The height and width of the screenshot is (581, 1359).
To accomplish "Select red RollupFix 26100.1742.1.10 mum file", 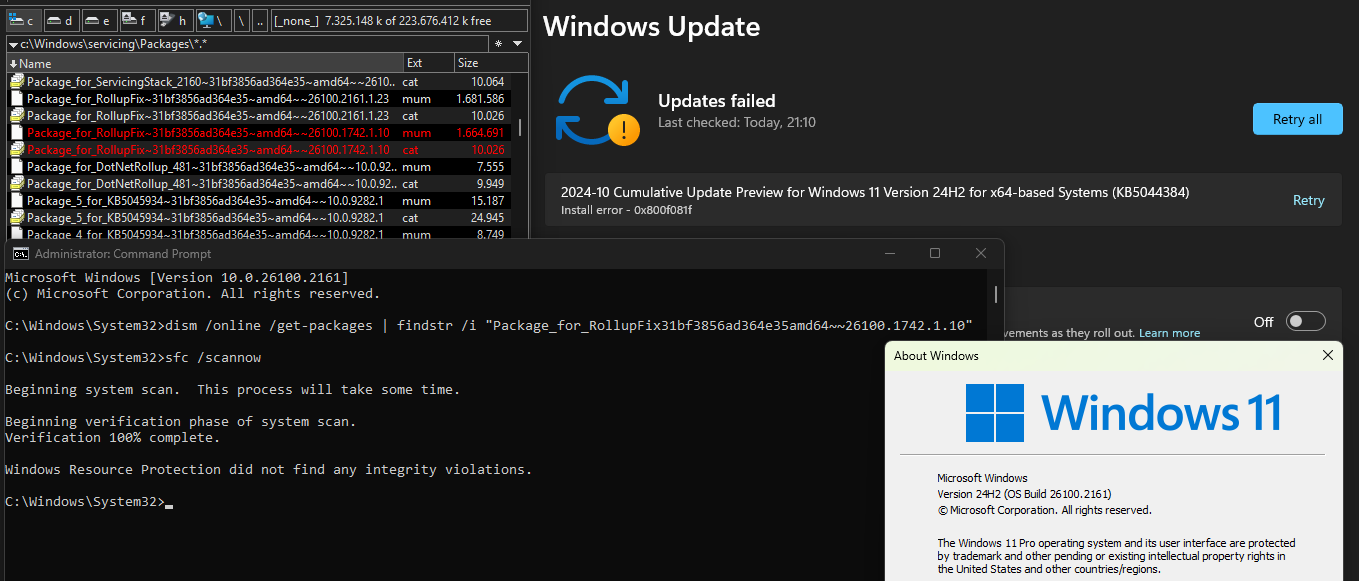I will tap(258, 132).
